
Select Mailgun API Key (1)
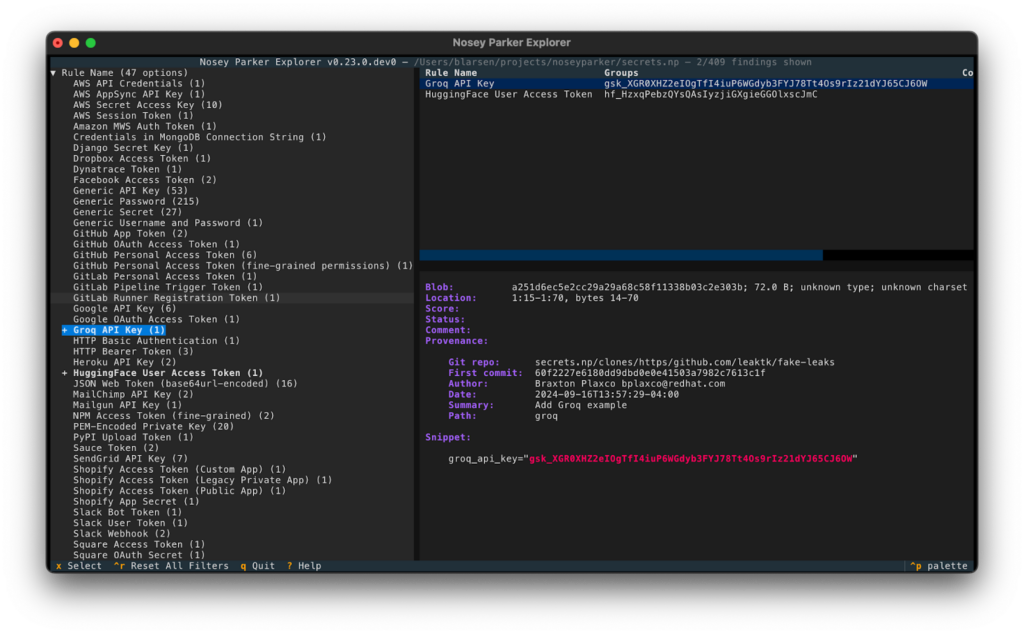(127, 405)
